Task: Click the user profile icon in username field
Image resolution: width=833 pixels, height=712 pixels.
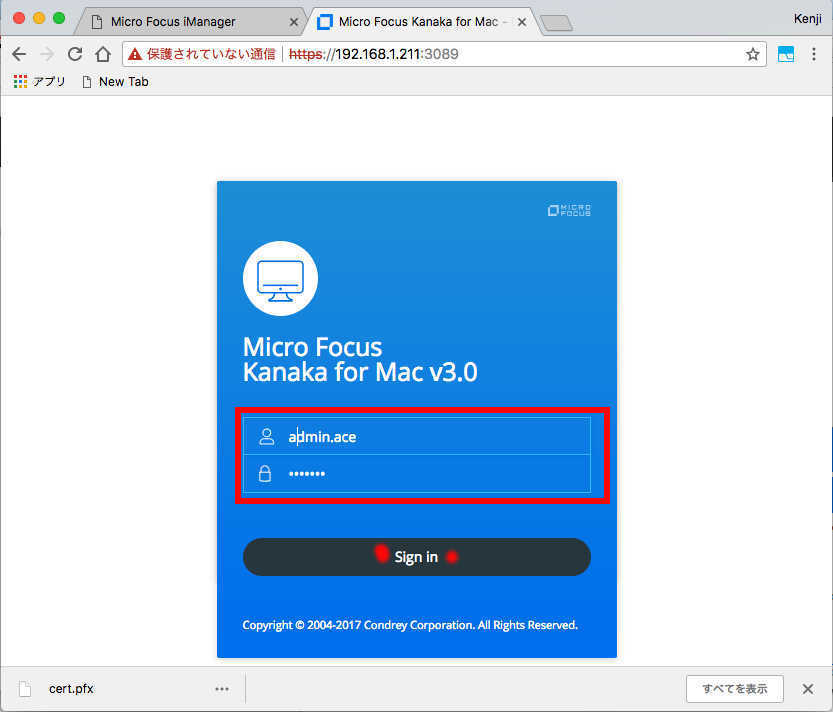Action: tap(266, 436)
